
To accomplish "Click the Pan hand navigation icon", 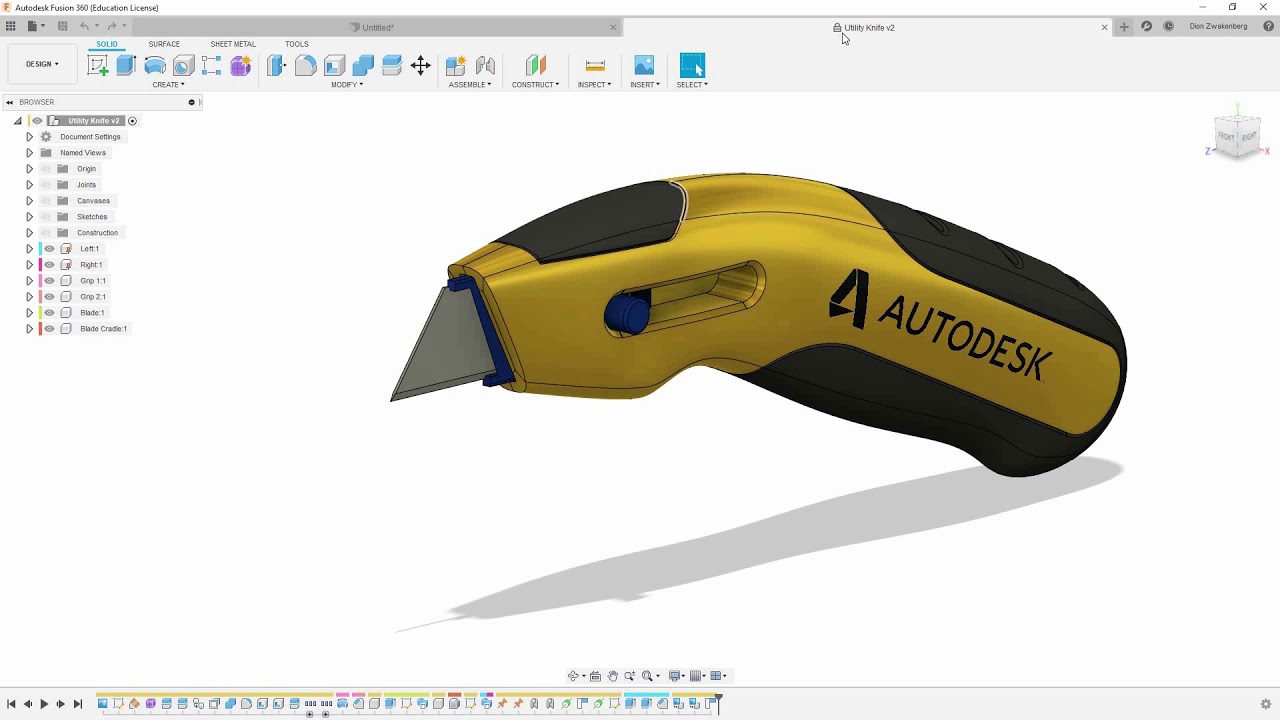I will click(x=613, y=676).
